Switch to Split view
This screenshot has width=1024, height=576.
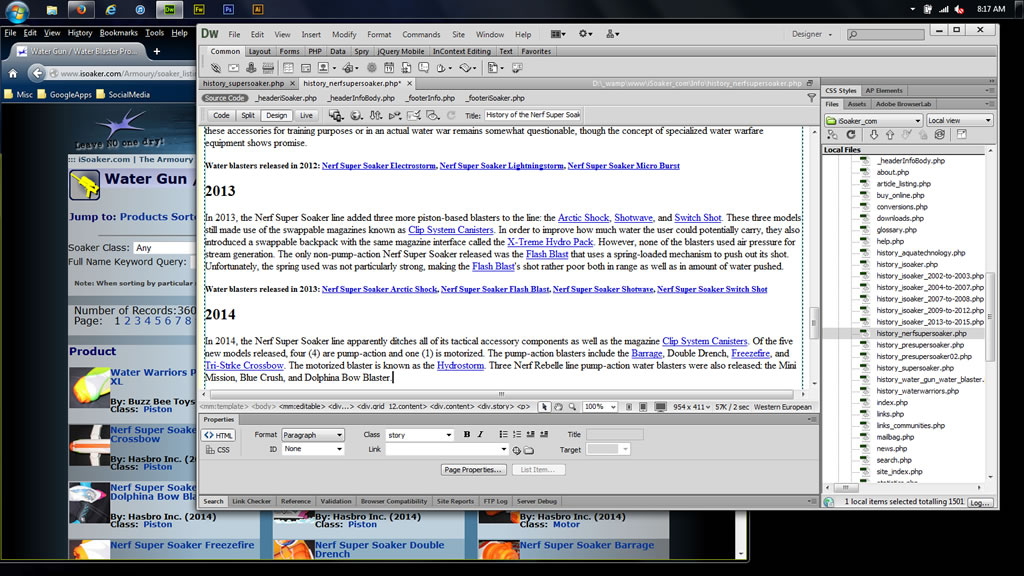pyautogui.click(x=248, y=116)
